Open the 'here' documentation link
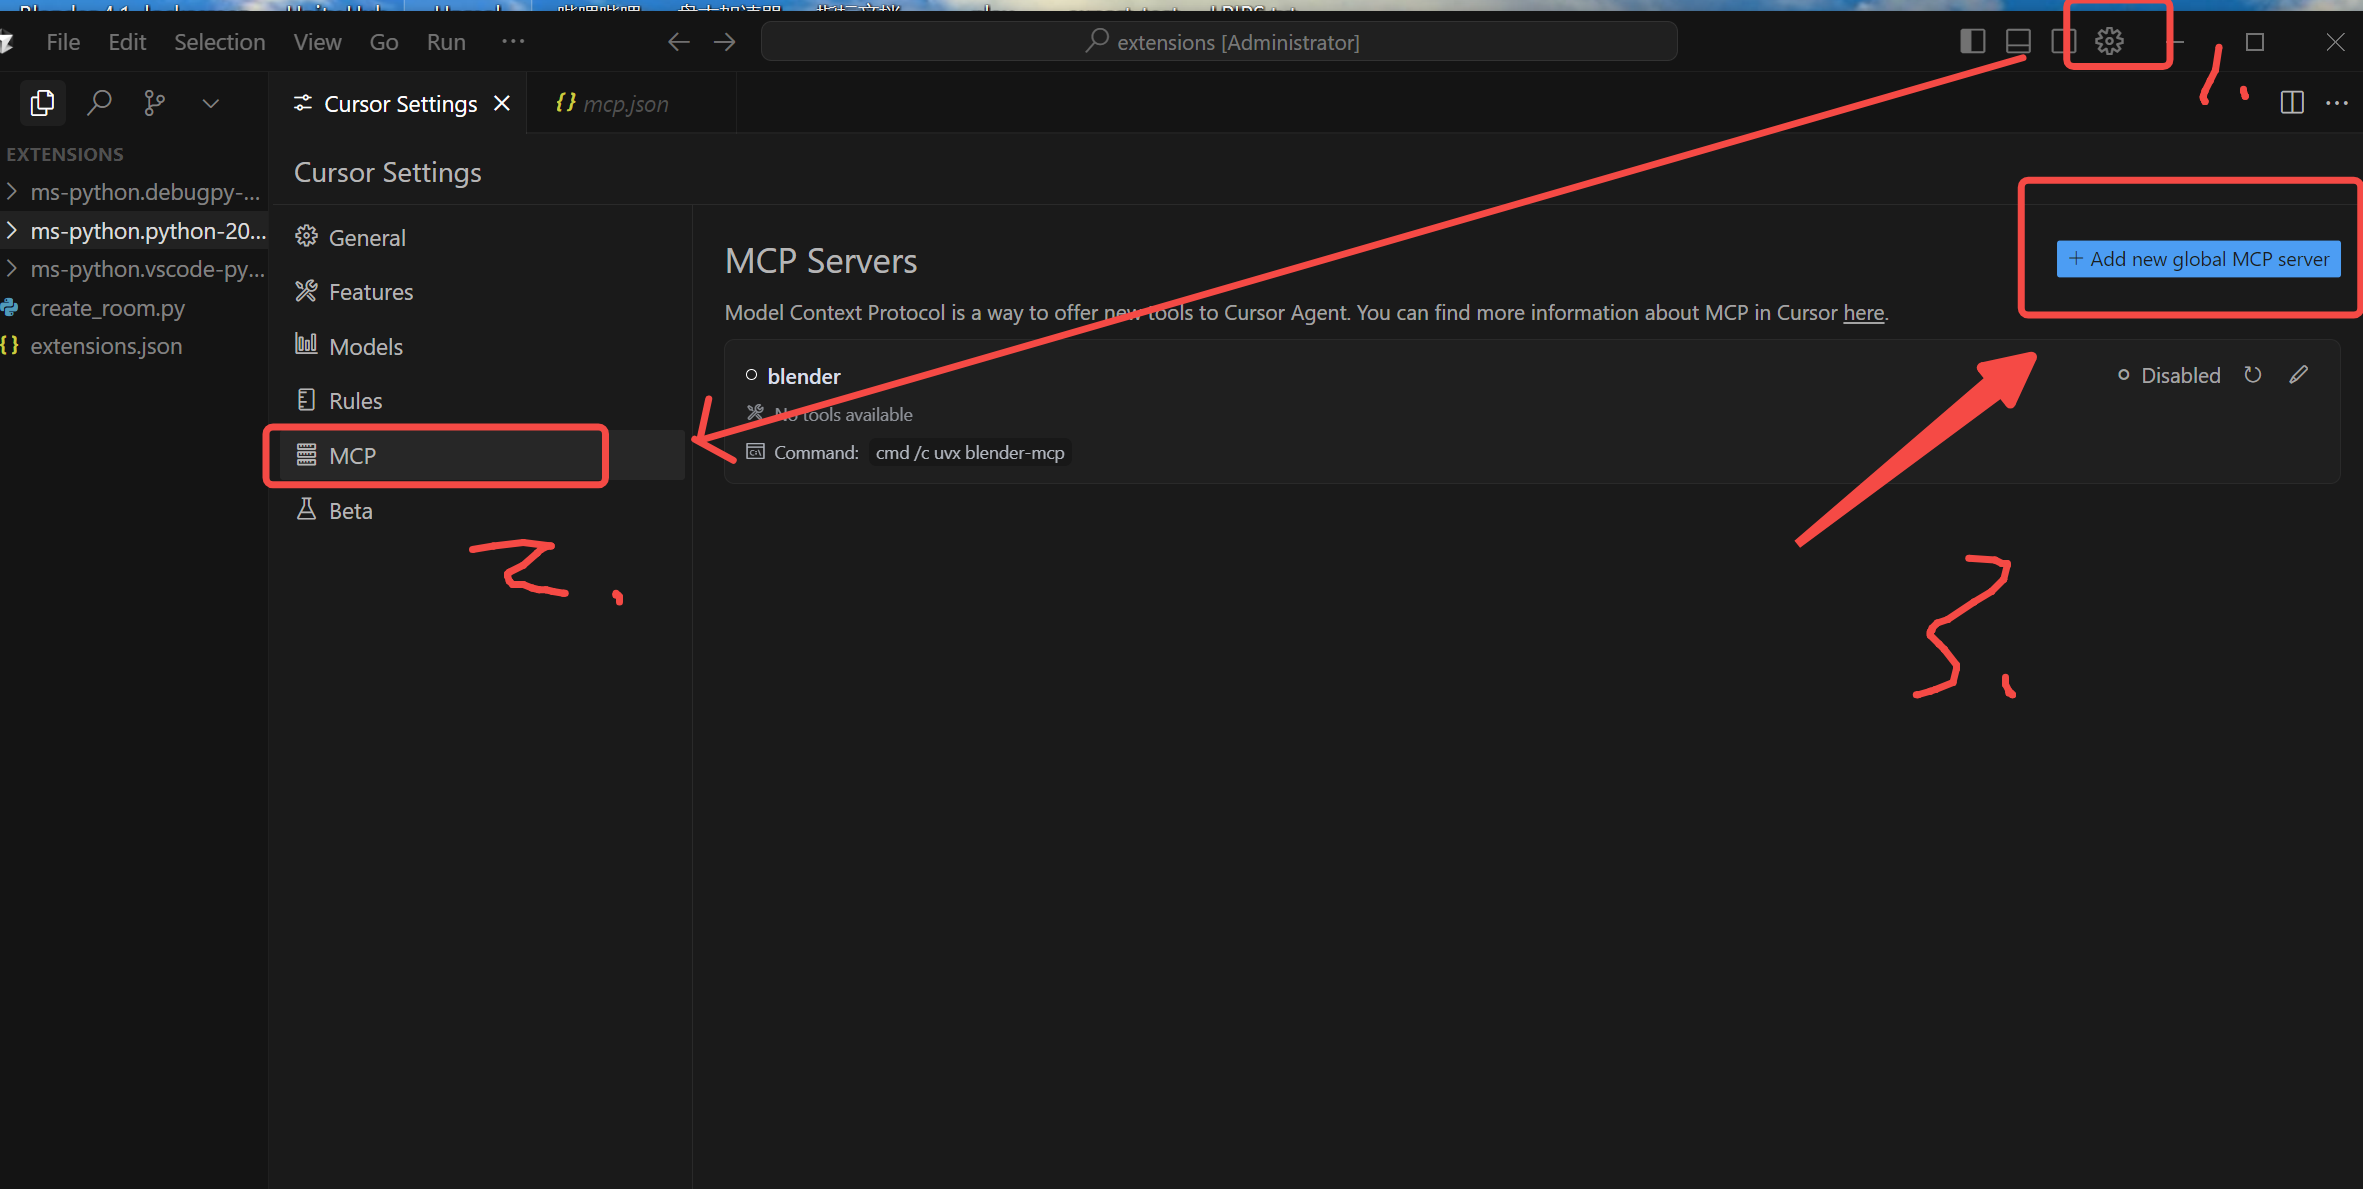 [1863, 313]
